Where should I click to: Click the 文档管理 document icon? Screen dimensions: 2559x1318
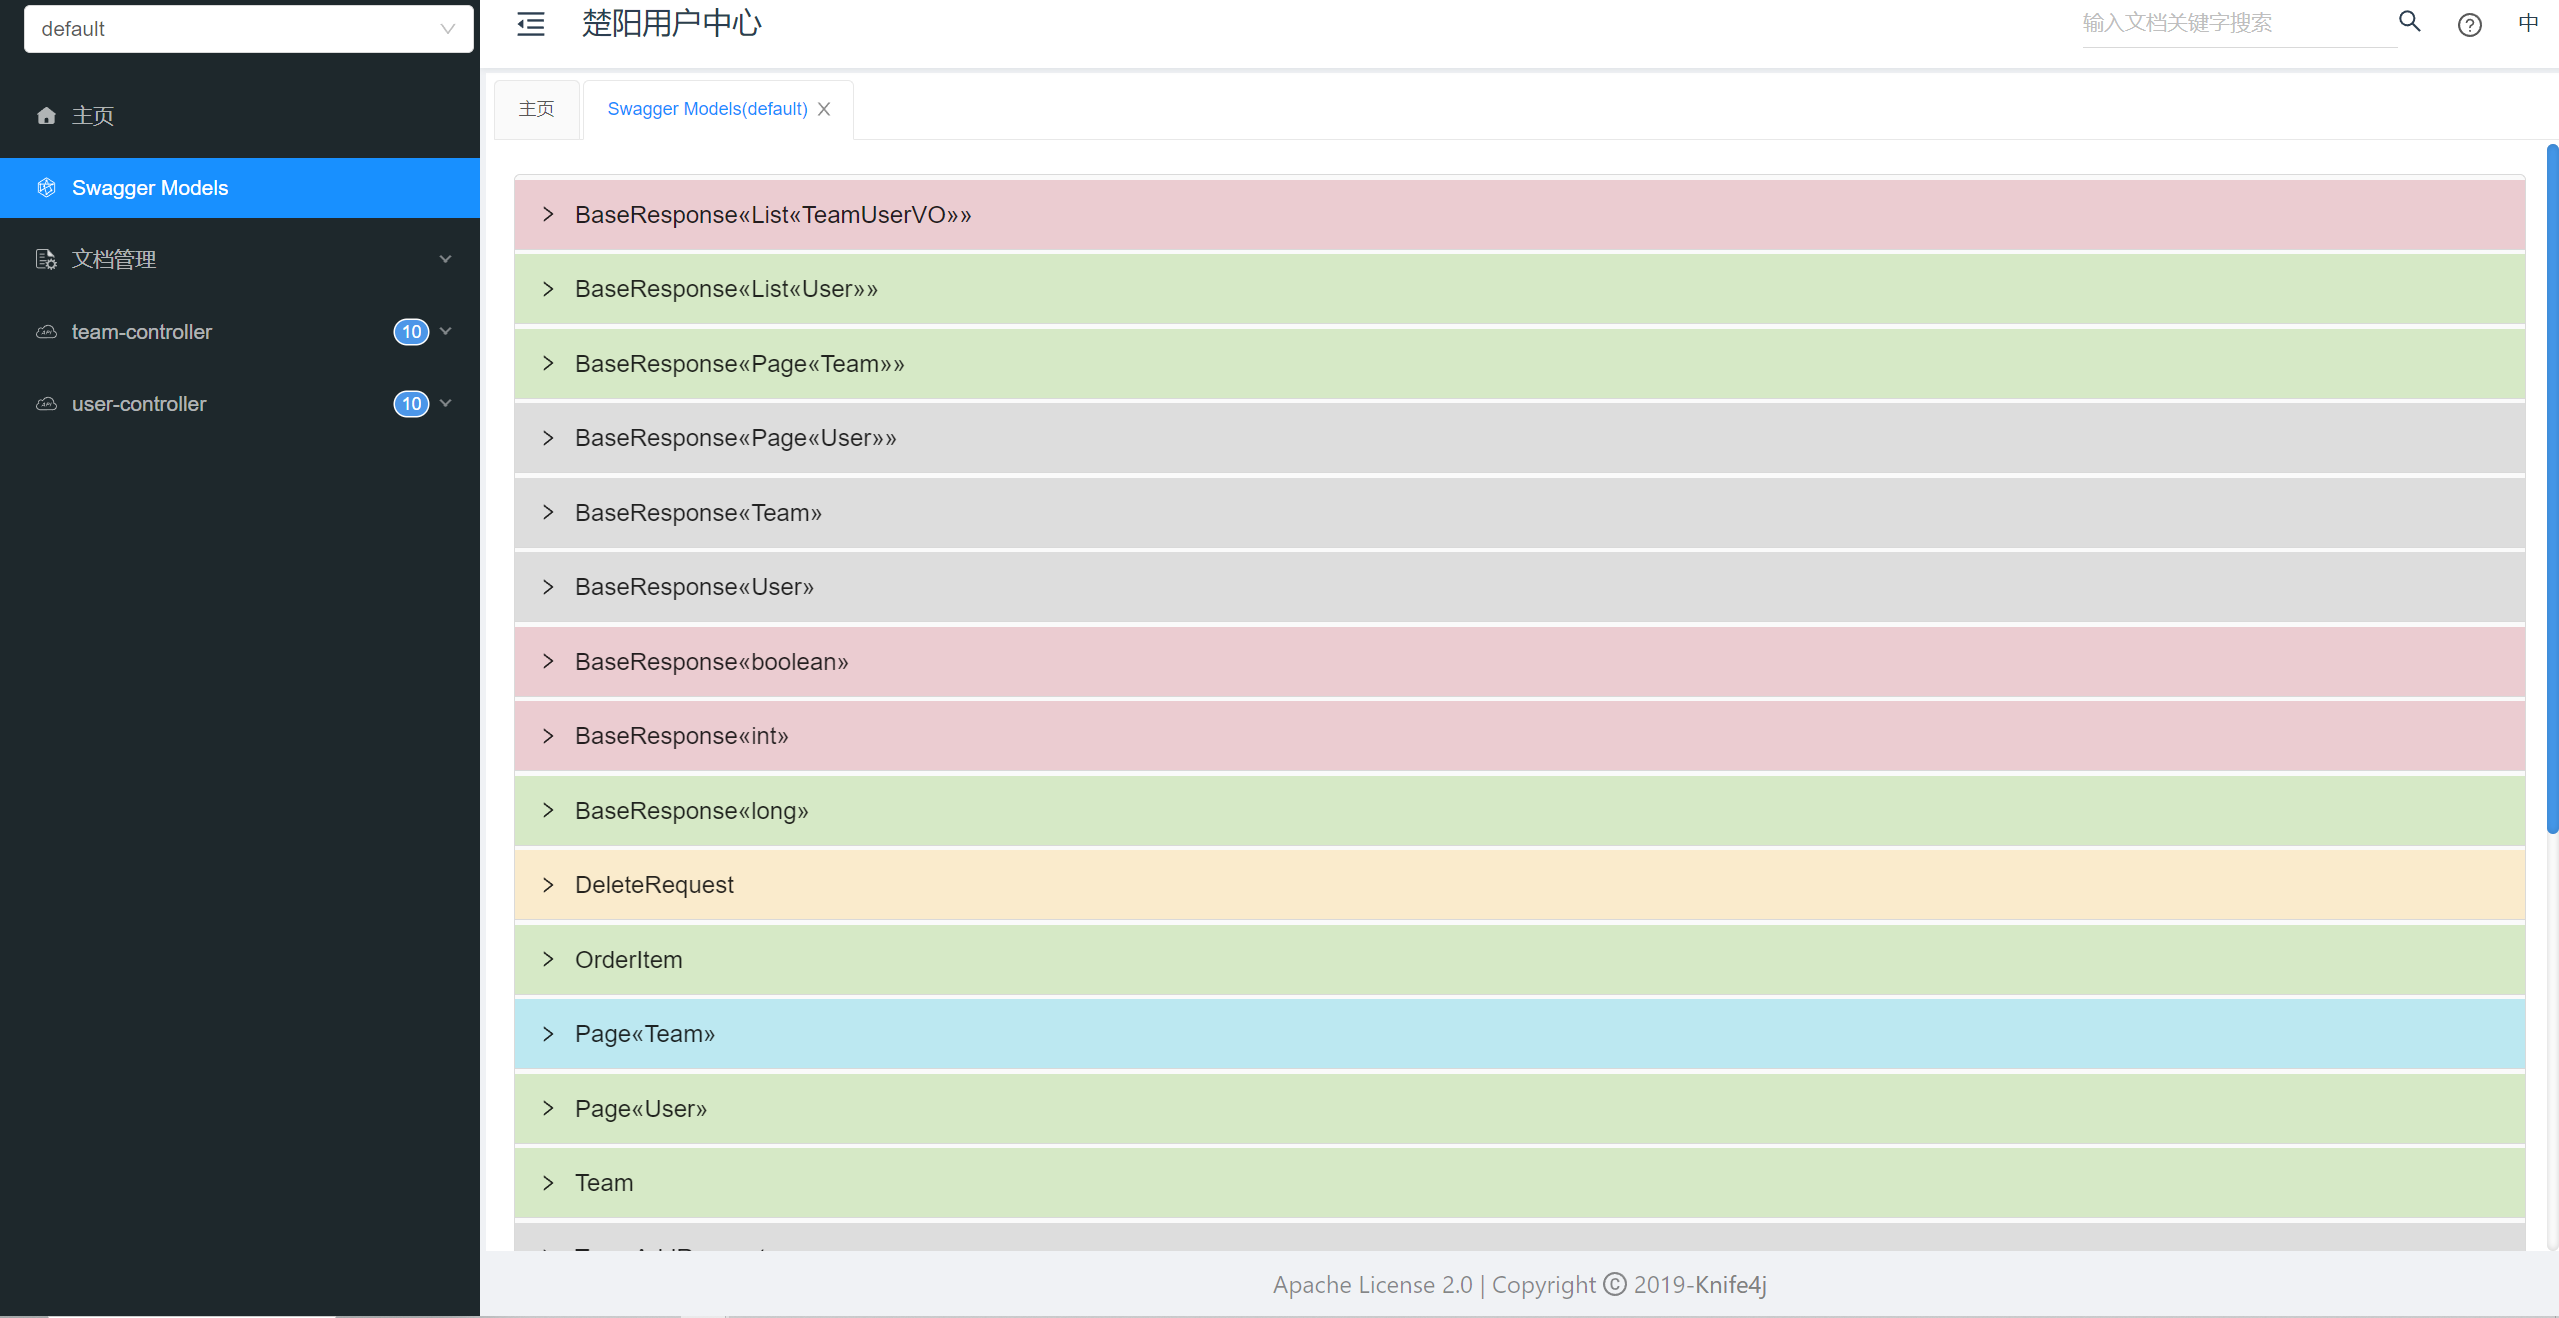46,260
